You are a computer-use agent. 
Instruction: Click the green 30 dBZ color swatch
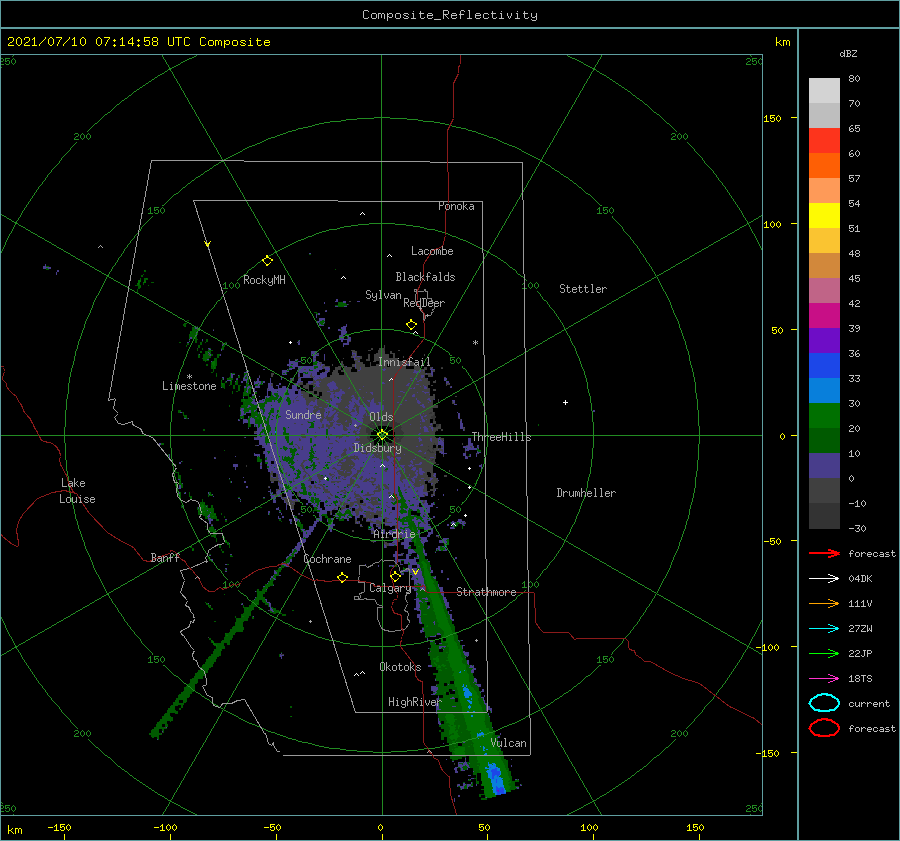pos(824,415)
